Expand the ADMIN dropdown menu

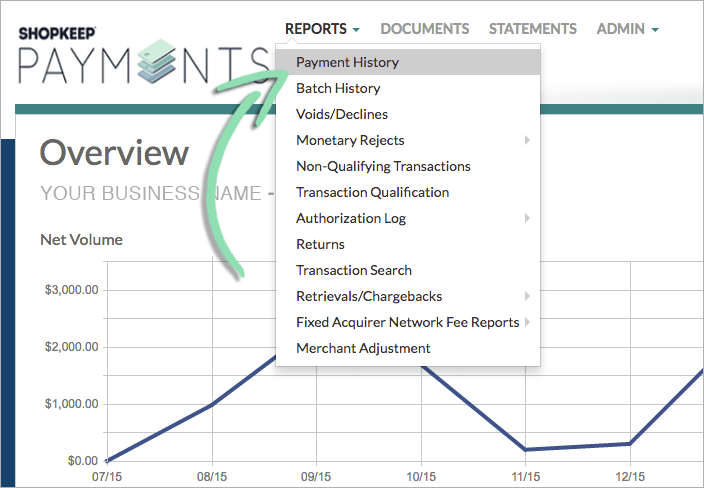tap(628, 29)
